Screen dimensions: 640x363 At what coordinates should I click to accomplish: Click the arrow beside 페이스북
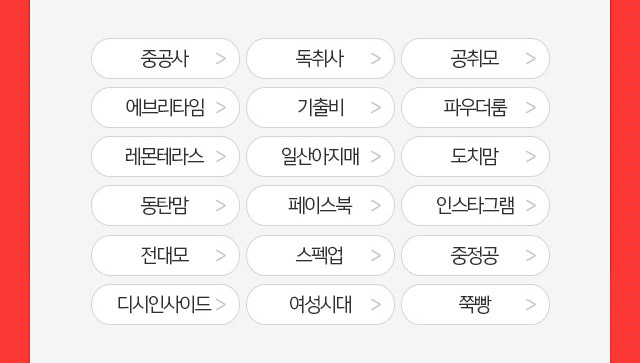[376, 205]
